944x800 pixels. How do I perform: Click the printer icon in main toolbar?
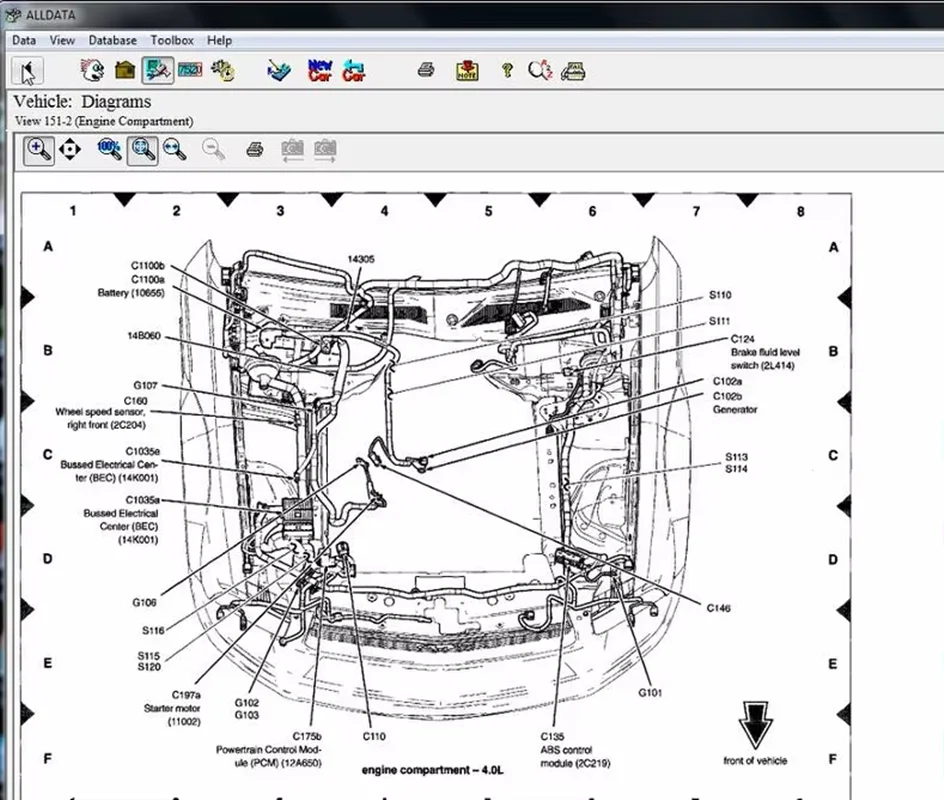[x=426, y=70]
